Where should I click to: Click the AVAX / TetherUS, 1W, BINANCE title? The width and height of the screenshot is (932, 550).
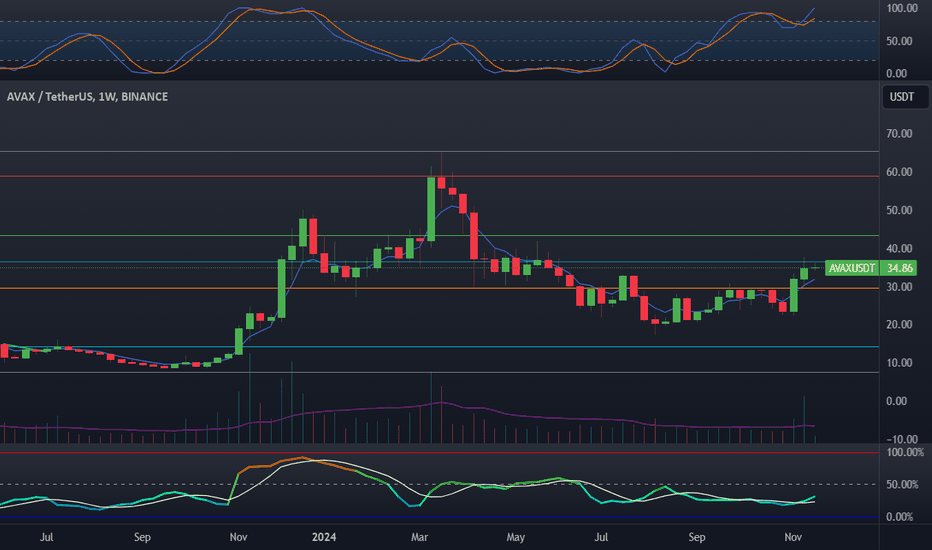pyautogui.click(x=87, y=96)
